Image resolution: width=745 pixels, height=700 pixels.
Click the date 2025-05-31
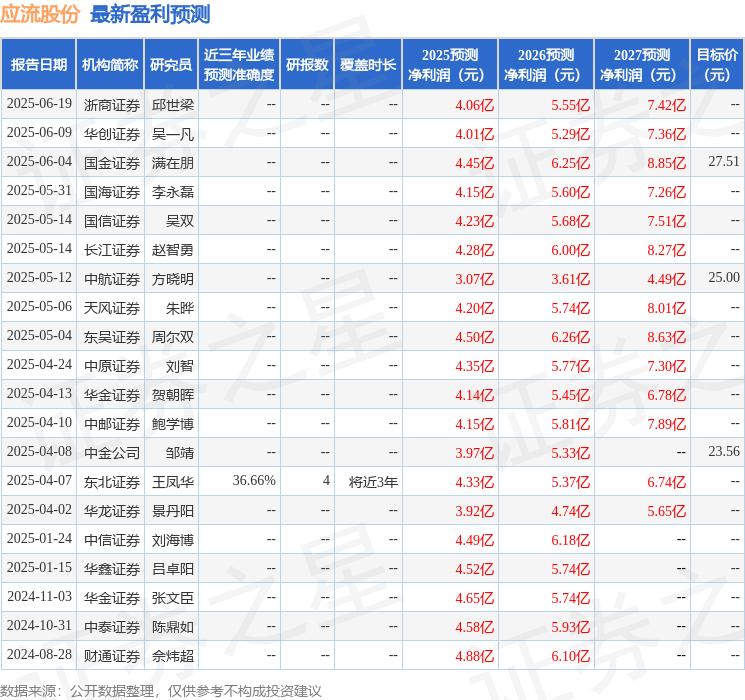[39, 191]
